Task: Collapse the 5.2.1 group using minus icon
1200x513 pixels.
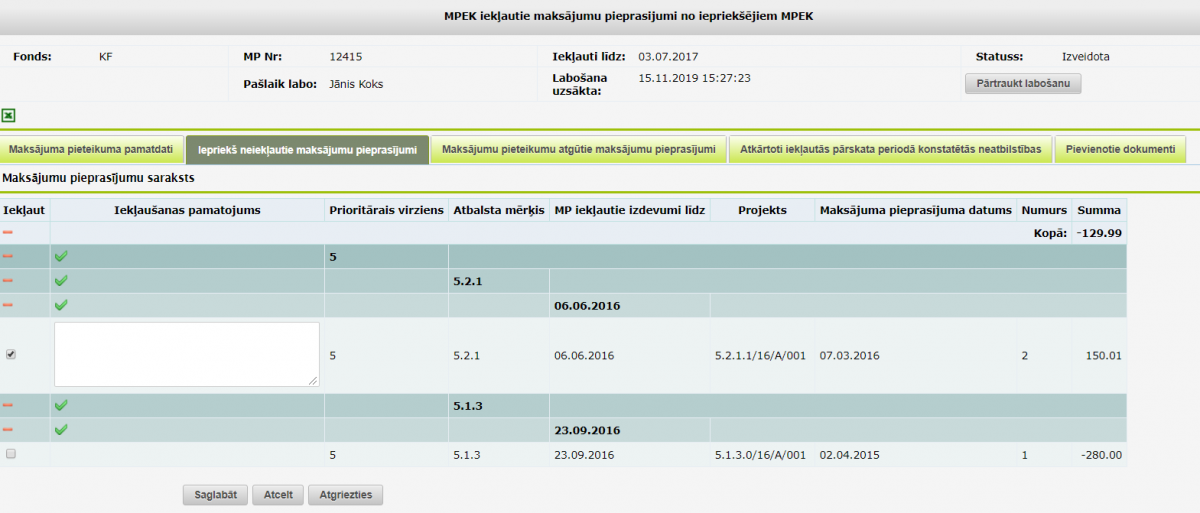Action: point(9,281)
